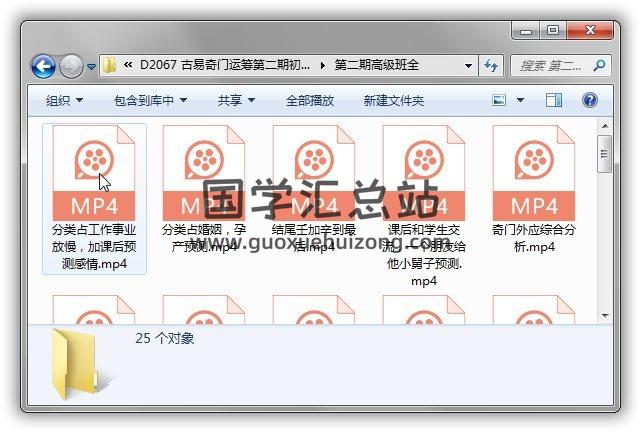Open the address bar history dropdown

(468, 66)
